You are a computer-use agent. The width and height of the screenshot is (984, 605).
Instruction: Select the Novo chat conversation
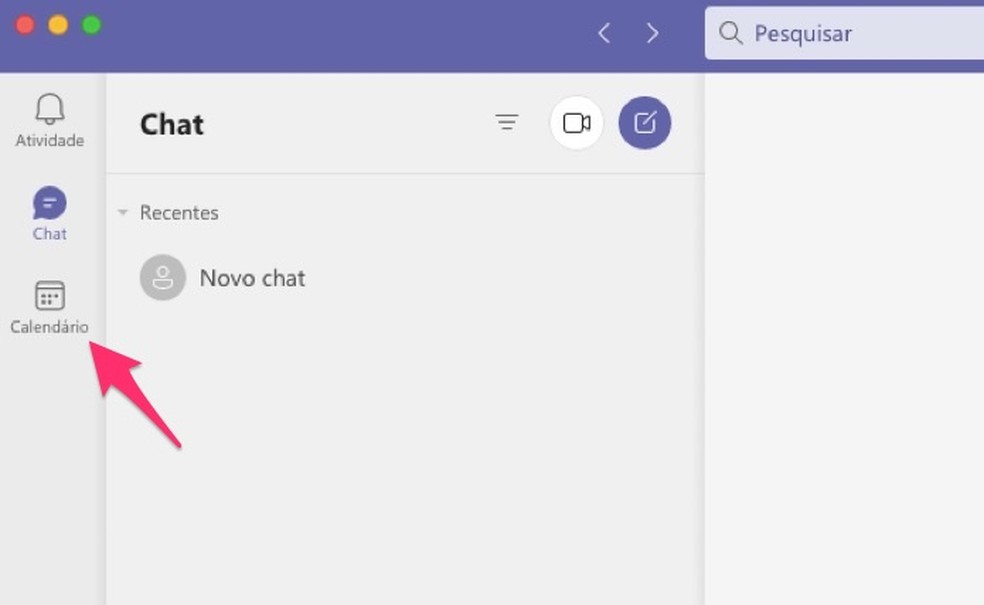252,278
